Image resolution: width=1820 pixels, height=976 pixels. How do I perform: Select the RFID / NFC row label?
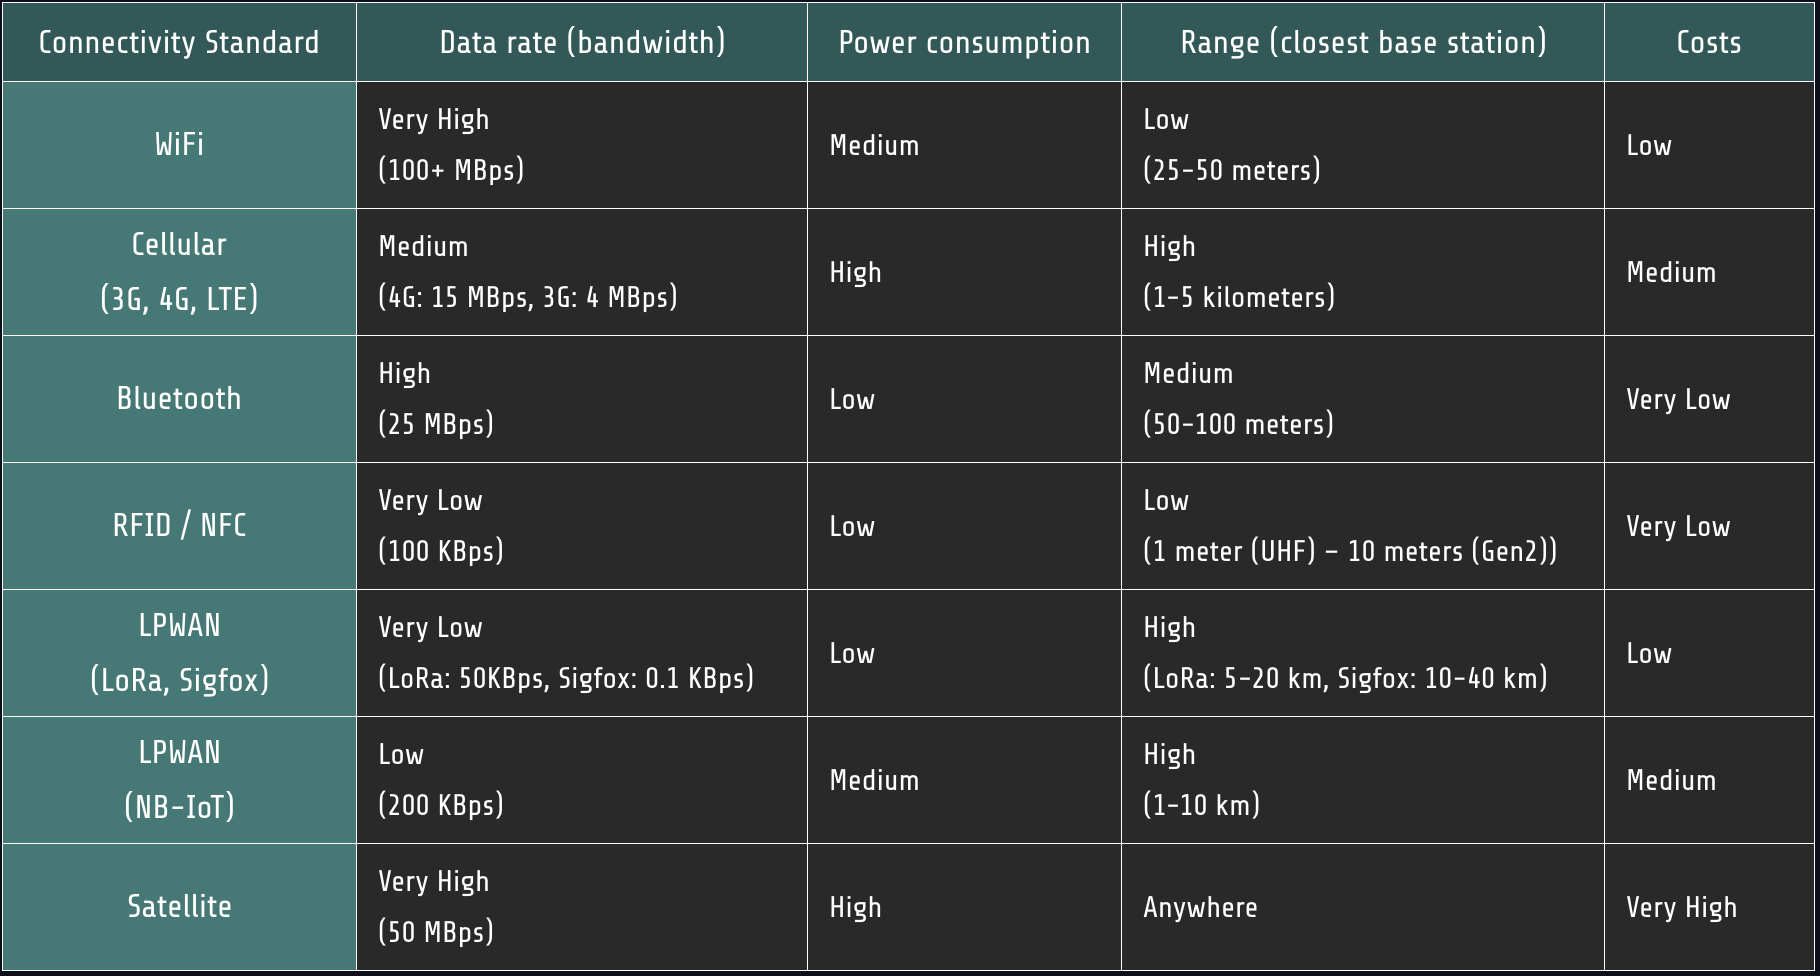tap(179, 526)
